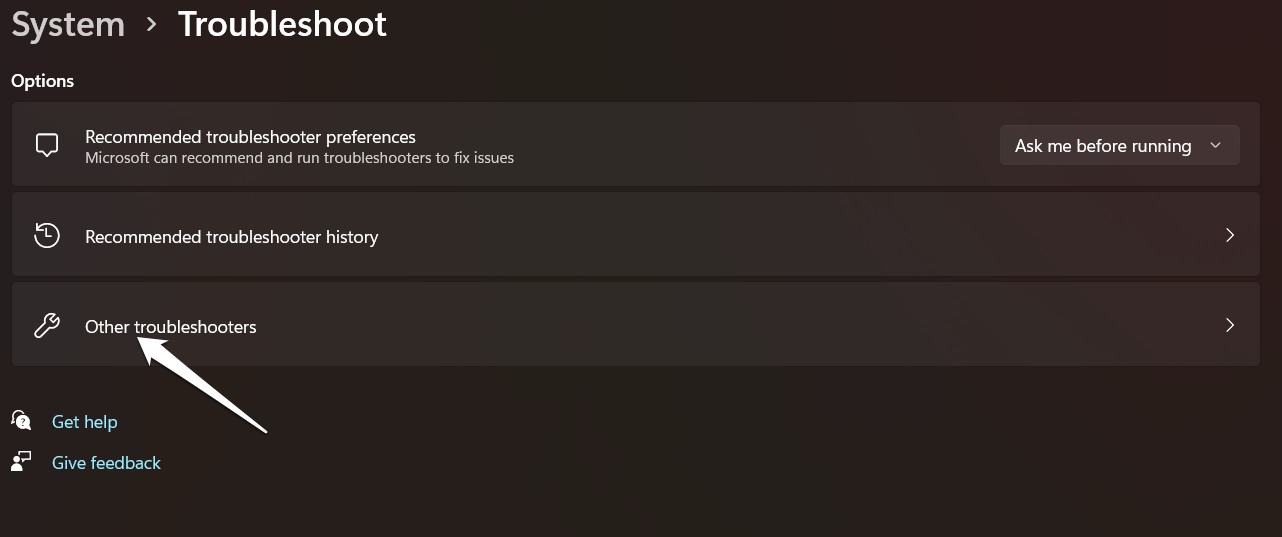Open the Give feedback link
1282x537 pixels.
tap(106, 463)
